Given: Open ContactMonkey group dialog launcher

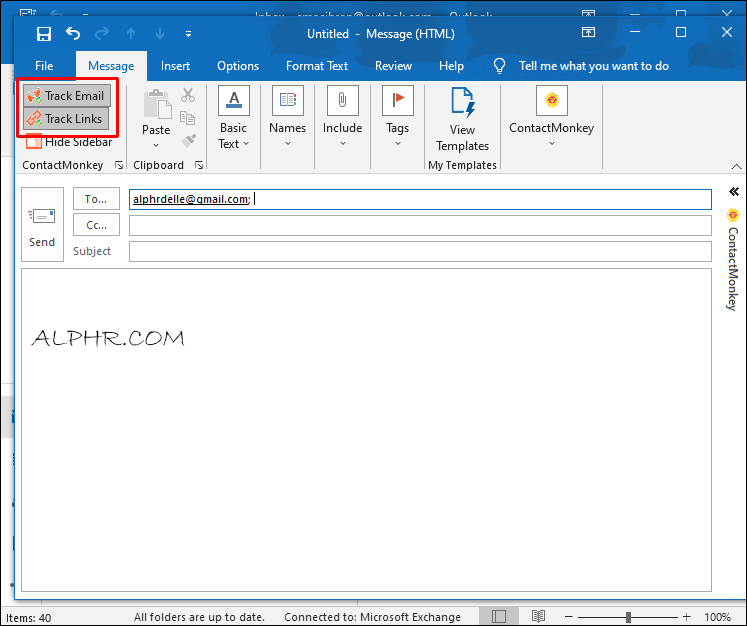Looking at the screenshot, I should point(119,165).
